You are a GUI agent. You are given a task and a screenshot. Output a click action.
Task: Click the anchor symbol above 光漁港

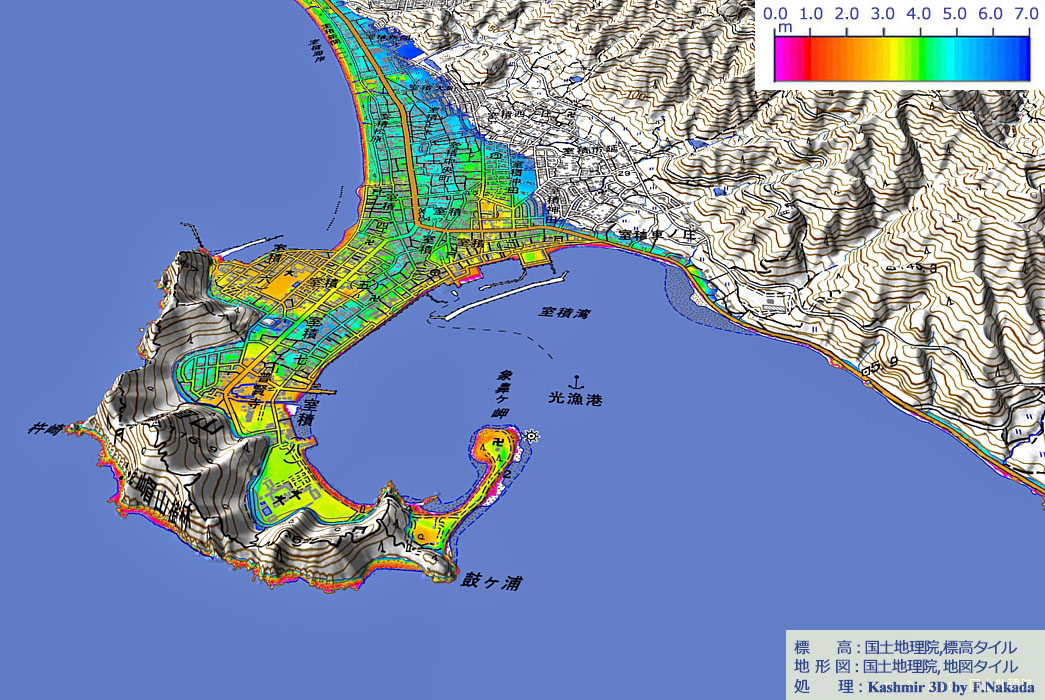point(575,381)
